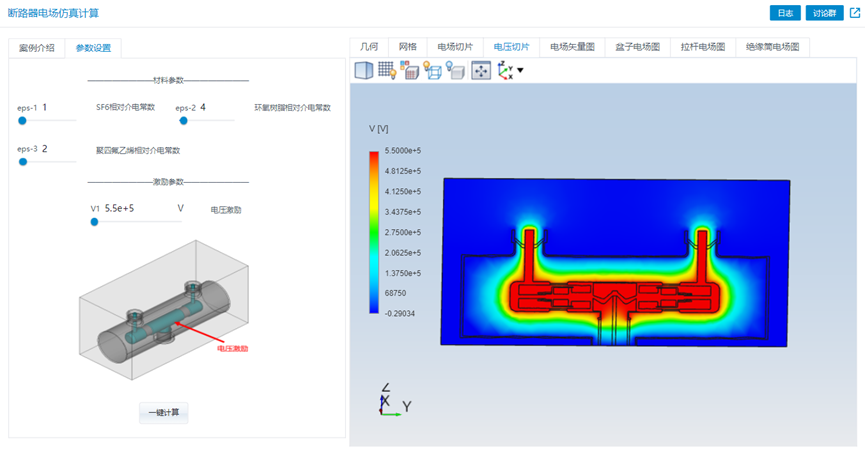Image resolution: width=865 pixels, height=453 pixels.
Task: Click the legend value 4.8125e+5
Action: click(403, 171)
